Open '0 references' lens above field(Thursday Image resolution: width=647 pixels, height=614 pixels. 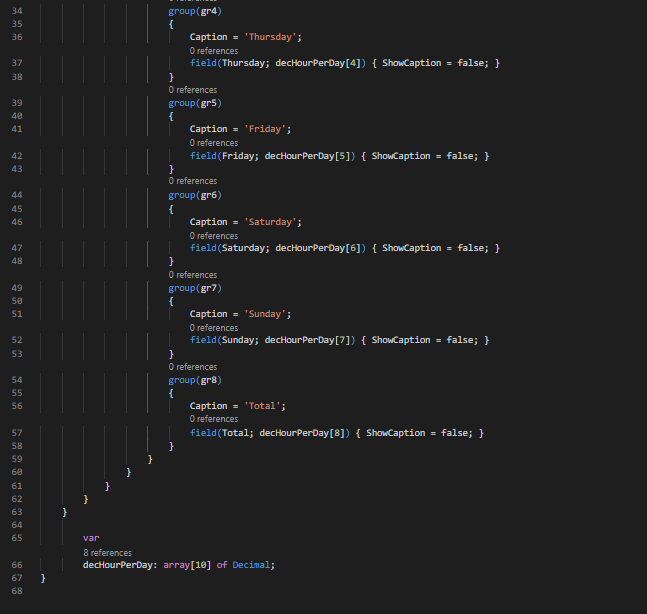[x=214, y=51]
